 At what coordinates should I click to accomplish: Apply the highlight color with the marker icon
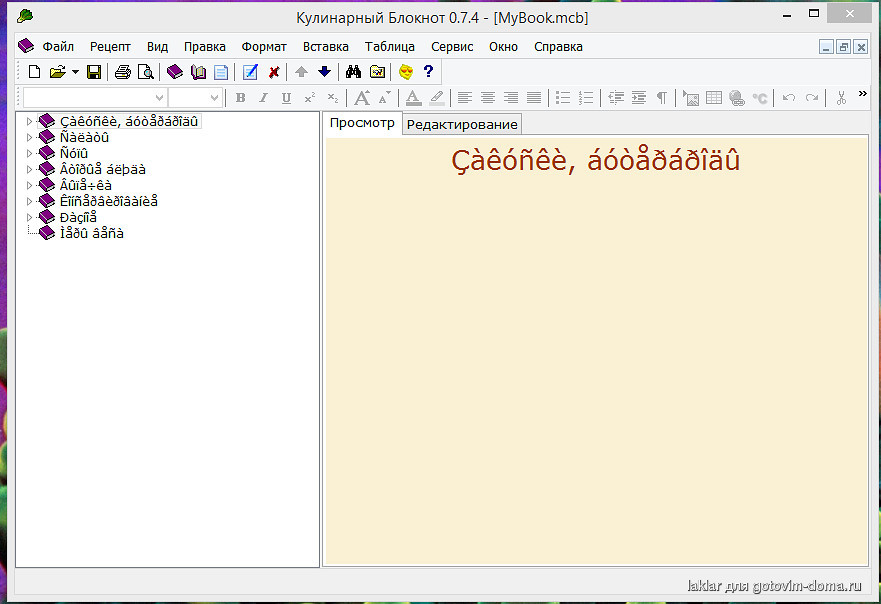pyautogui.click(x=437, y=98)
